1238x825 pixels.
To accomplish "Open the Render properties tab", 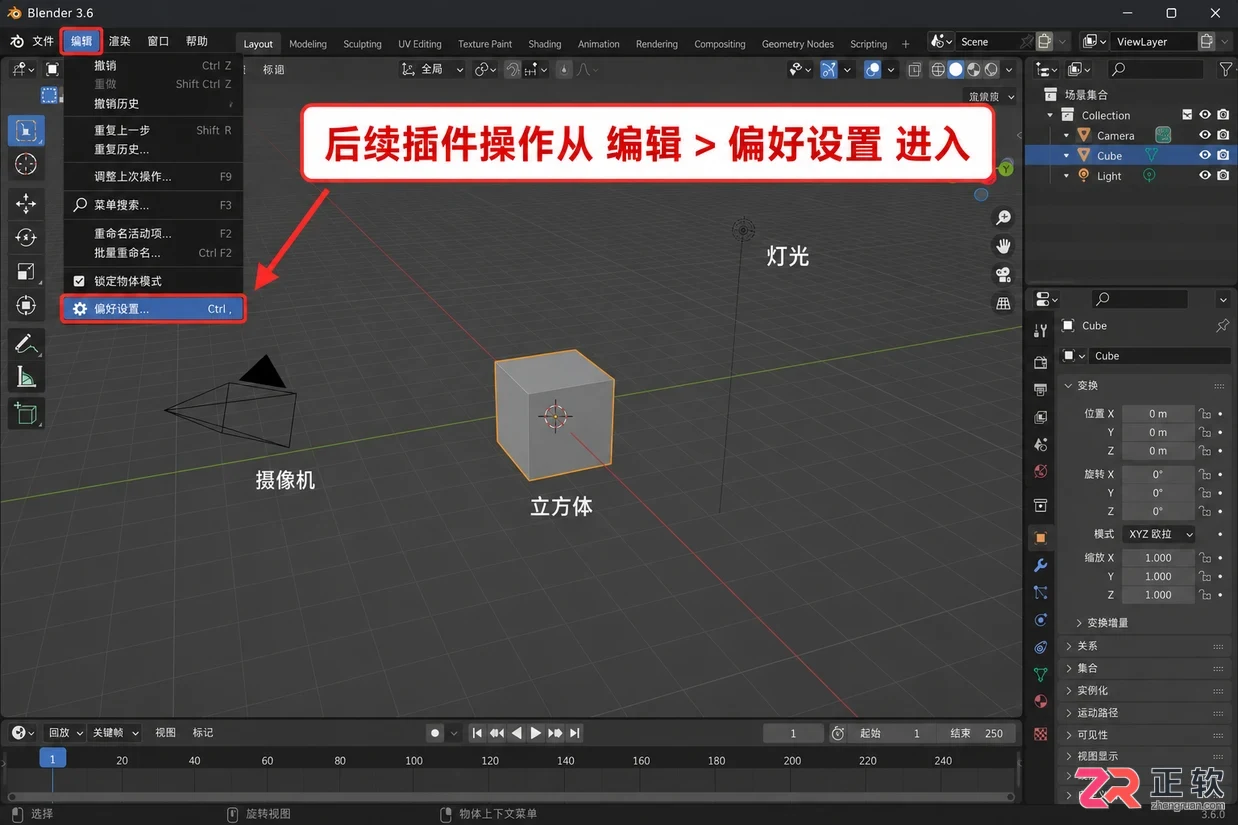I will [x=1041, y=363].
